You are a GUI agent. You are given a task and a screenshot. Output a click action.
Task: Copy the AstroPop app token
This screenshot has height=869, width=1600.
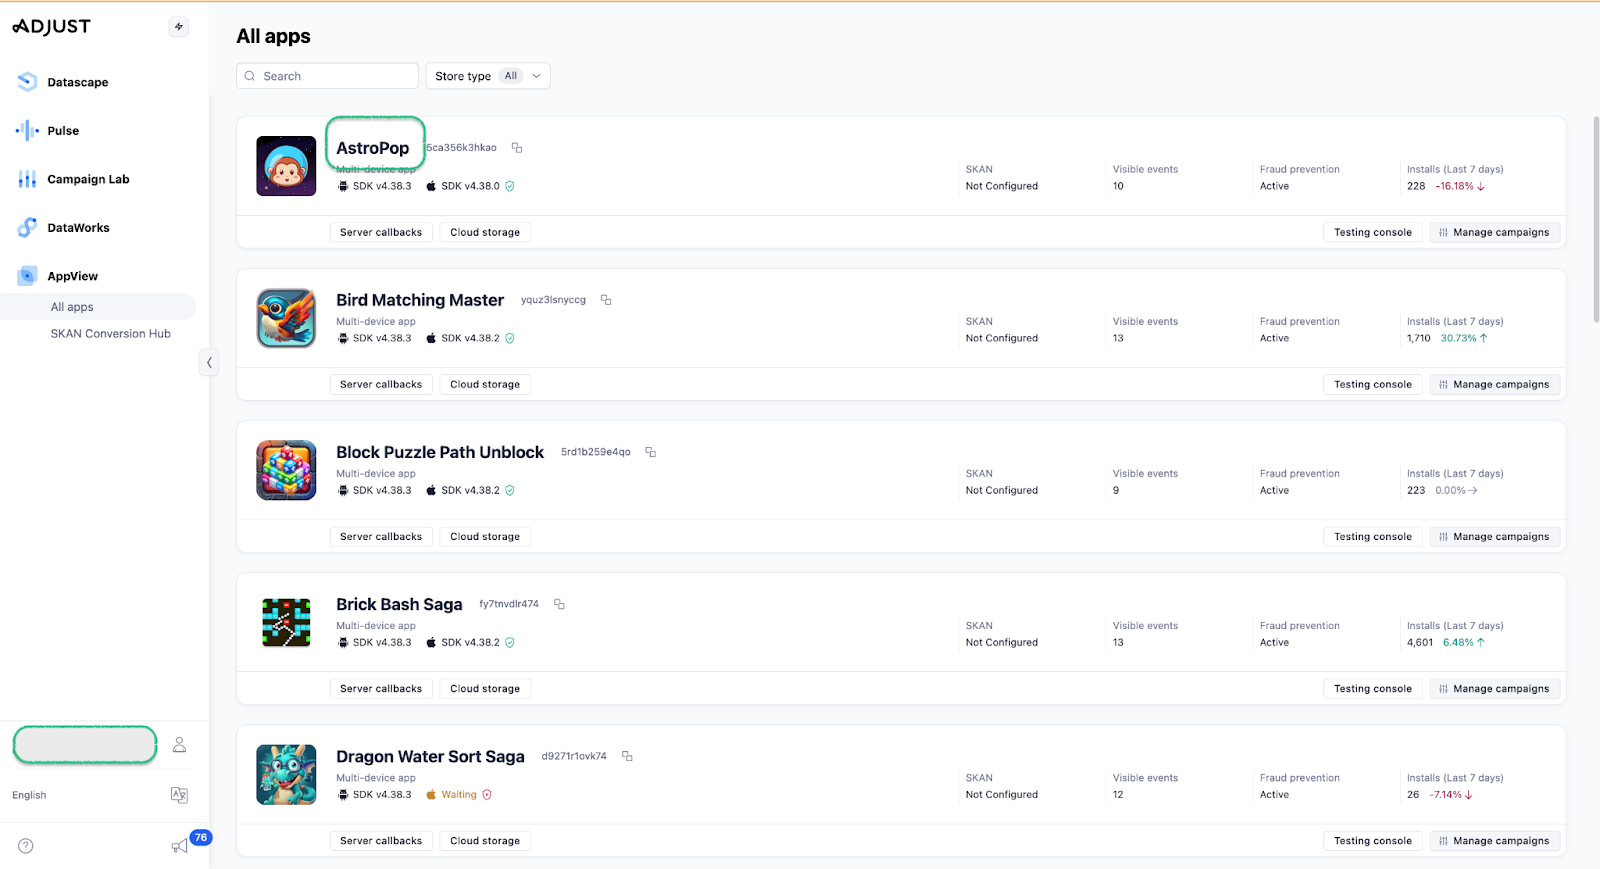click(x=517, y=148)
